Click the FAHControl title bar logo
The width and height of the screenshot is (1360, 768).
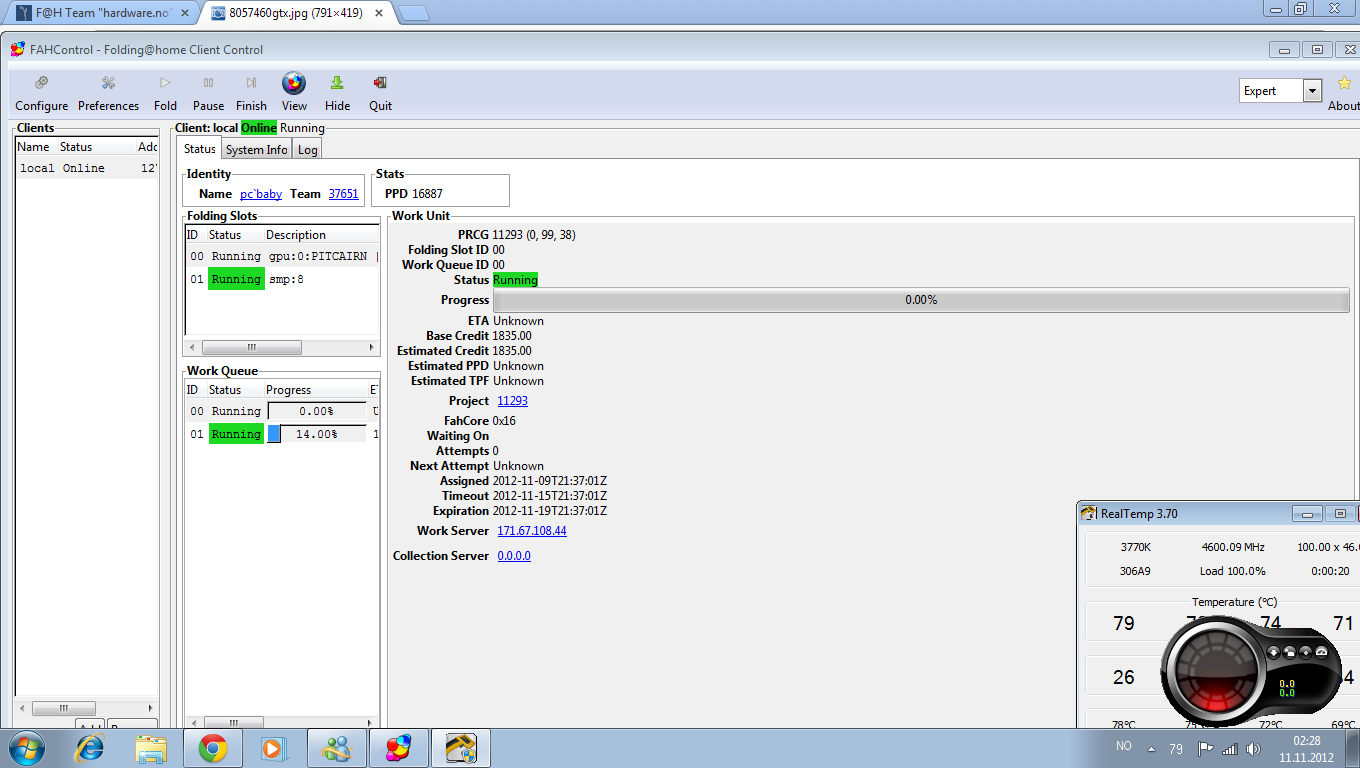point(18,49)
